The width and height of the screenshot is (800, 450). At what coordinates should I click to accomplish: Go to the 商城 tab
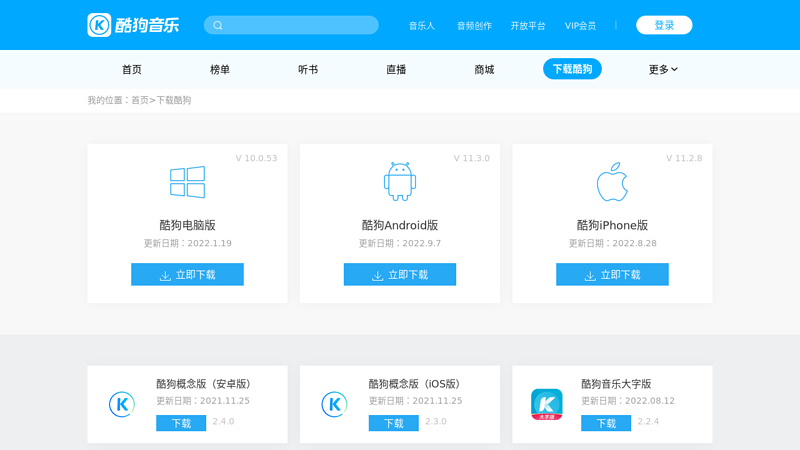[x=484, y=69]
